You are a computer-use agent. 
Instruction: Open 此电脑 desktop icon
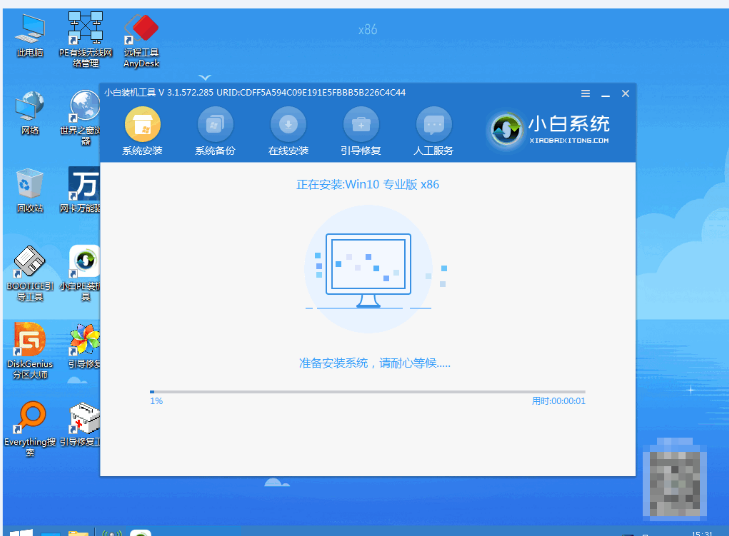coord(30,35)
